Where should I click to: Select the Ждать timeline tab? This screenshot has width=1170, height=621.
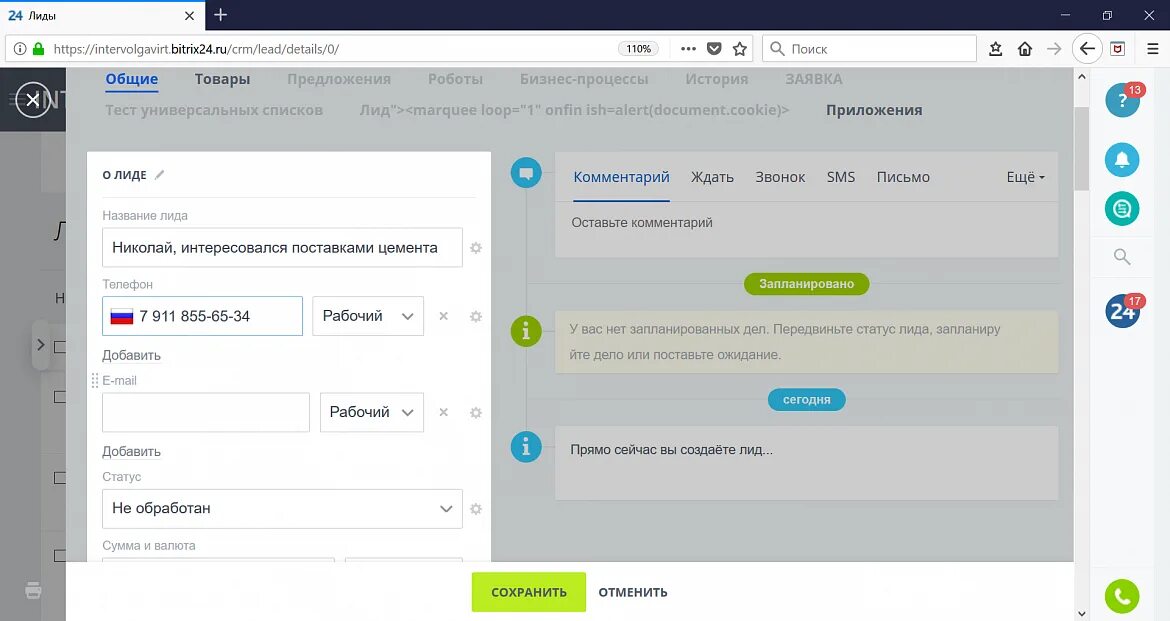(x=712, y=177)
